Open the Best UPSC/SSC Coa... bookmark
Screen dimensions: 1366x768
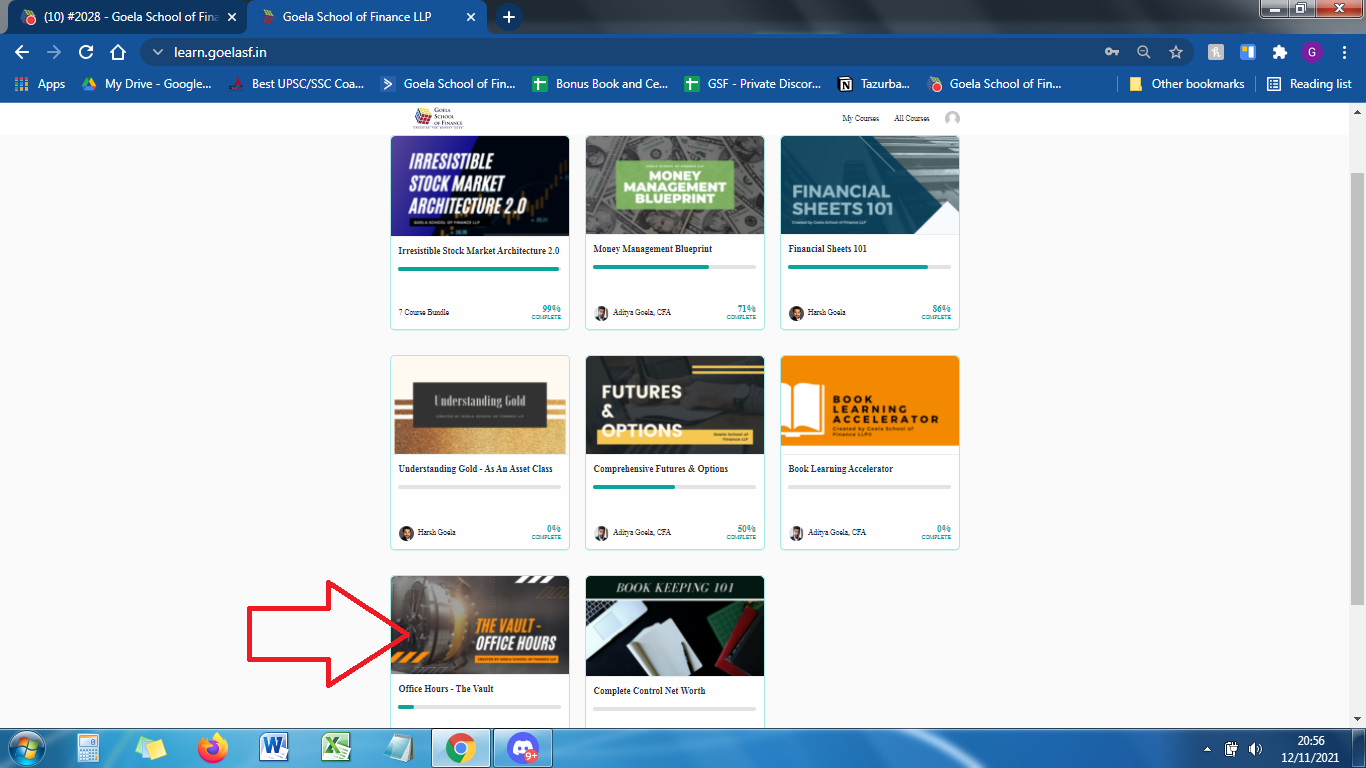[296, 84]
